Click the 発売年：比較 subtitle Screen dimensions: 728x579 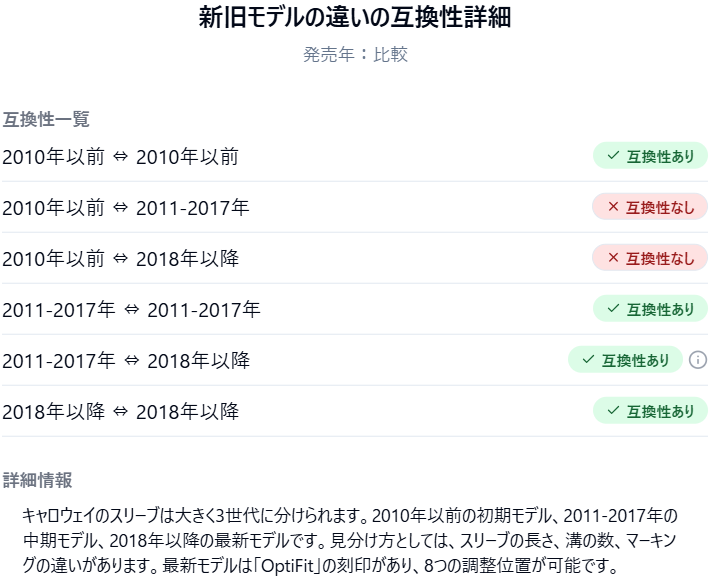pyautogui.click(x=355, y=54)
